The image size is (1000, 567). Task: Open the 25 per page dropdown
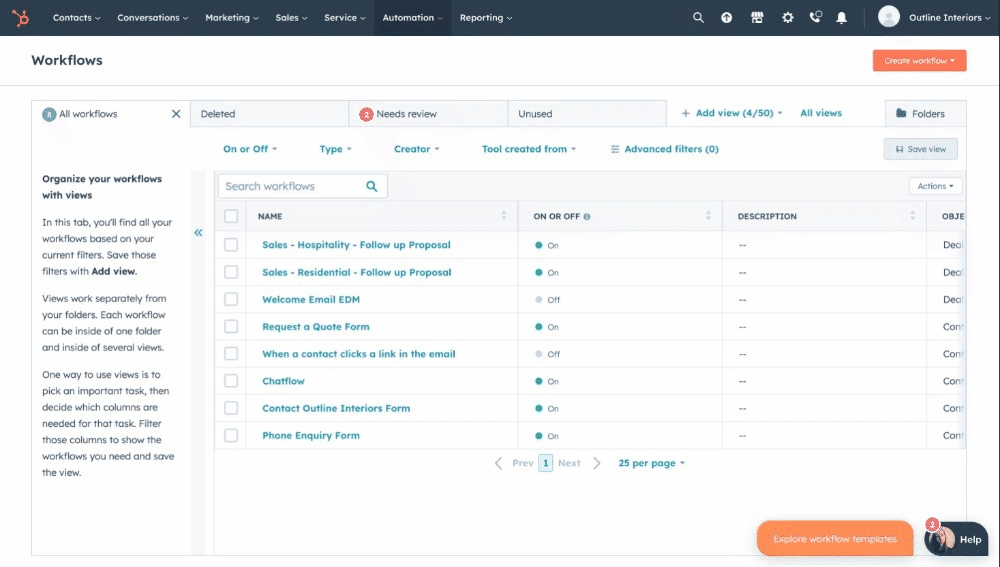point(651,463)
